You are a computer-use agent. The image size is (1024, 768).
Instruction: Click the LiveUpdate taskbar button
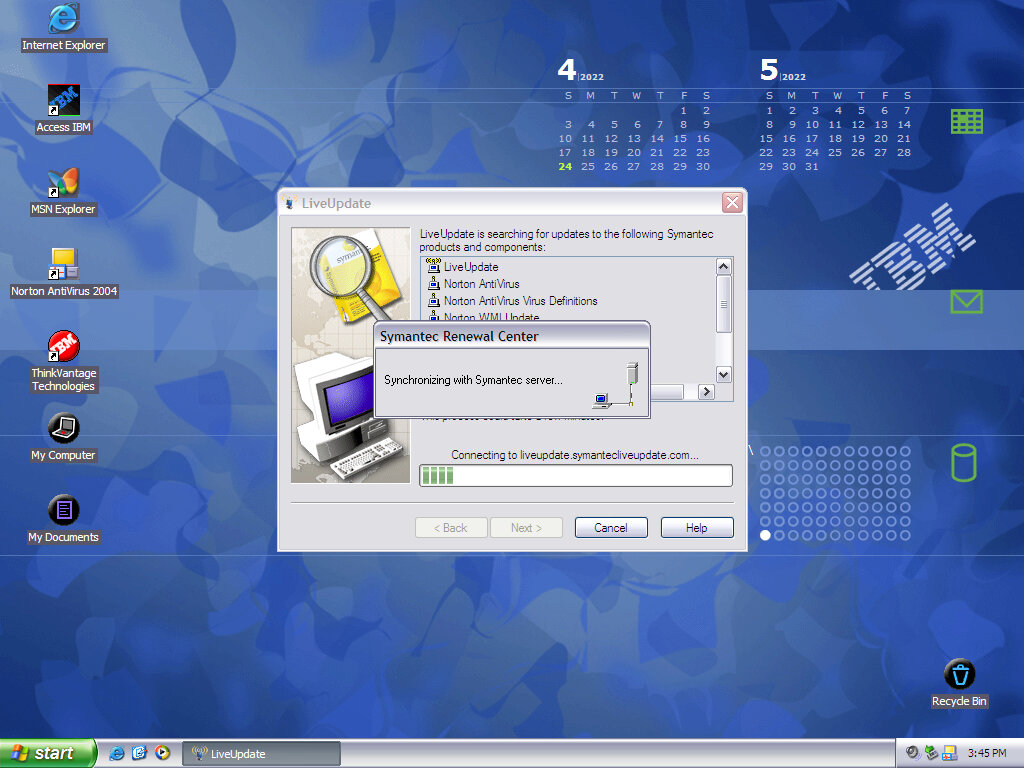tap(262, 753)
